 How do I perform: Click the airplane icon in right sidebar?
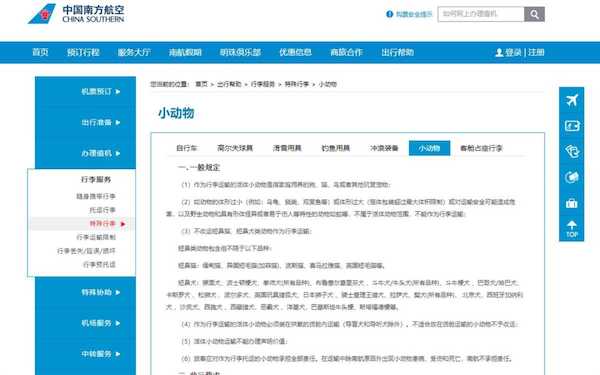click(571, 100)
